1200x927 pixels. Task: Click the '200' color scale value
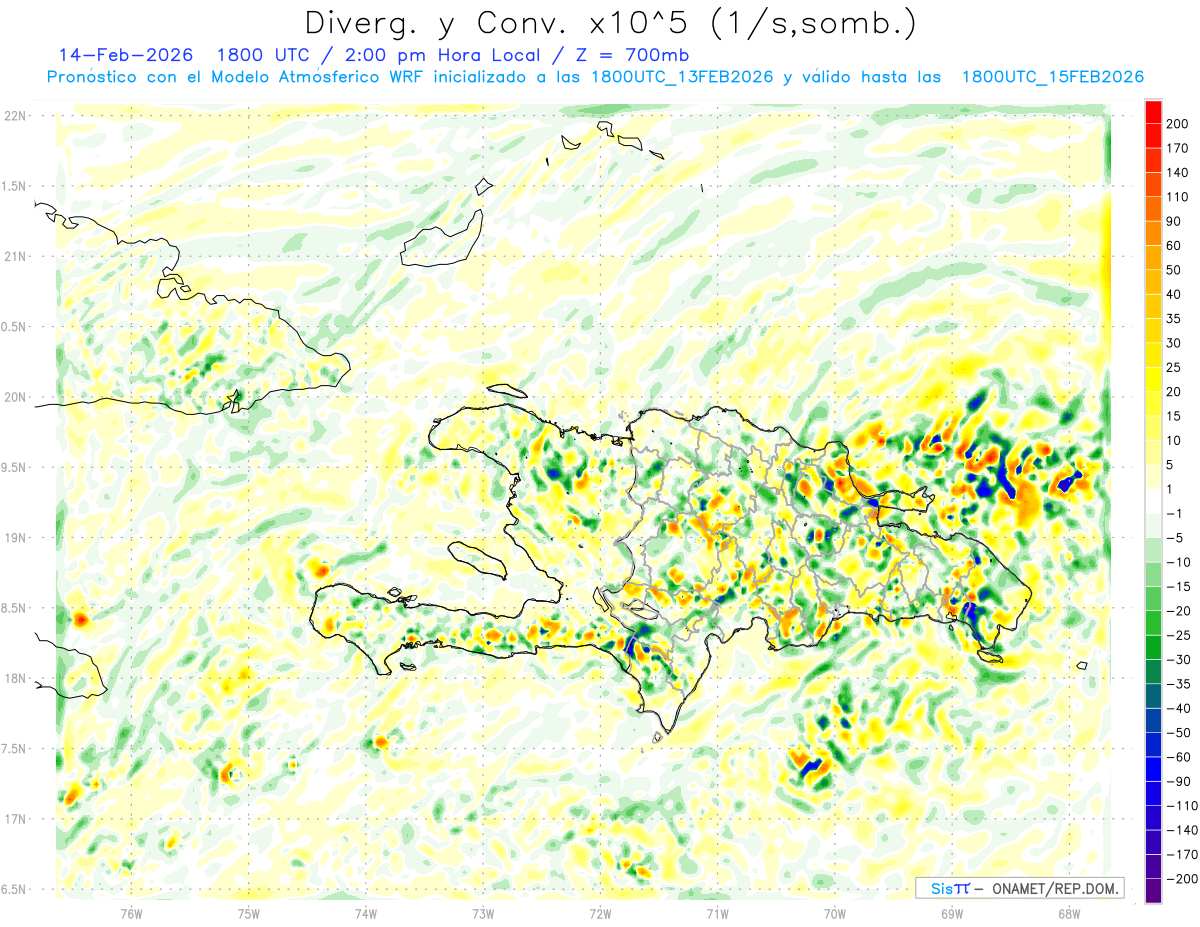coord(1177,123)
